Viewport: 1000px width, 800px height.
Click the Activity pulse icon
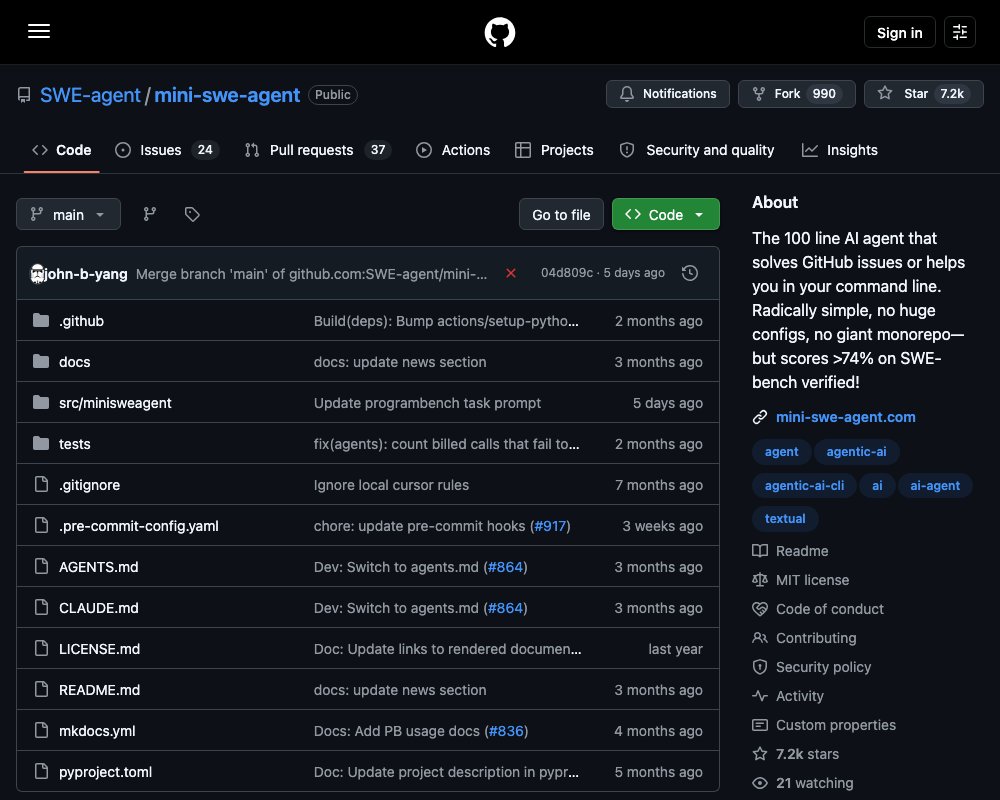point(760,696)
